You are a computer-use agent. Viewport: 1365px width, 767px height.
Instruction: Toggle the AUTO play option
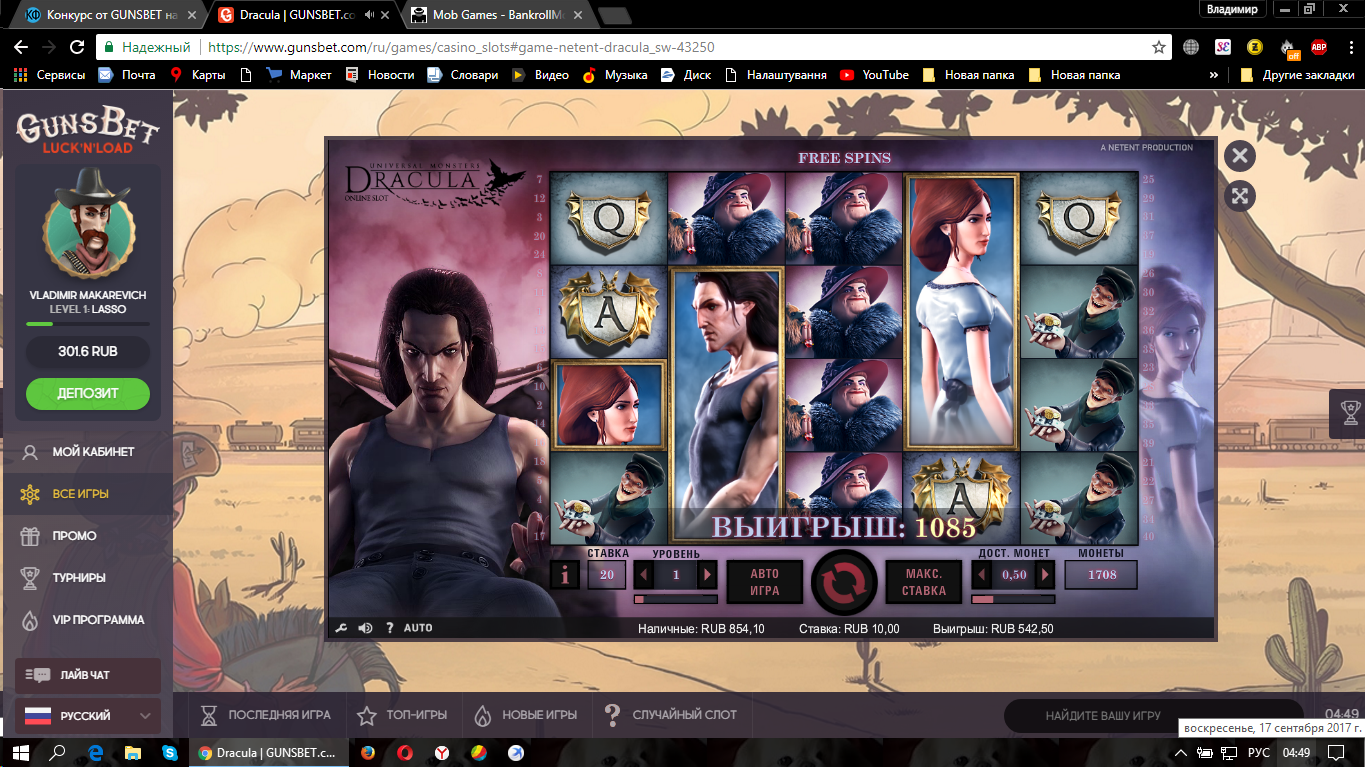418,628
